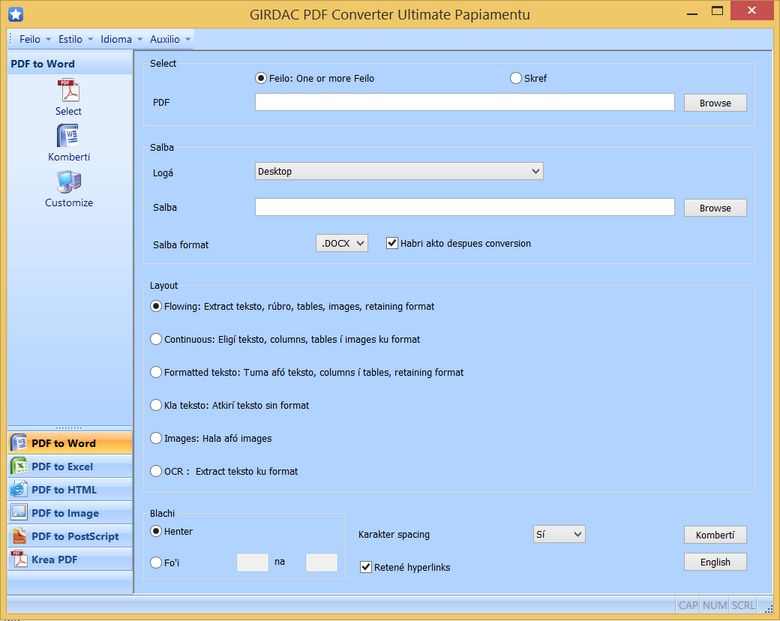Click the star application icon in title bar

point(15,14)
